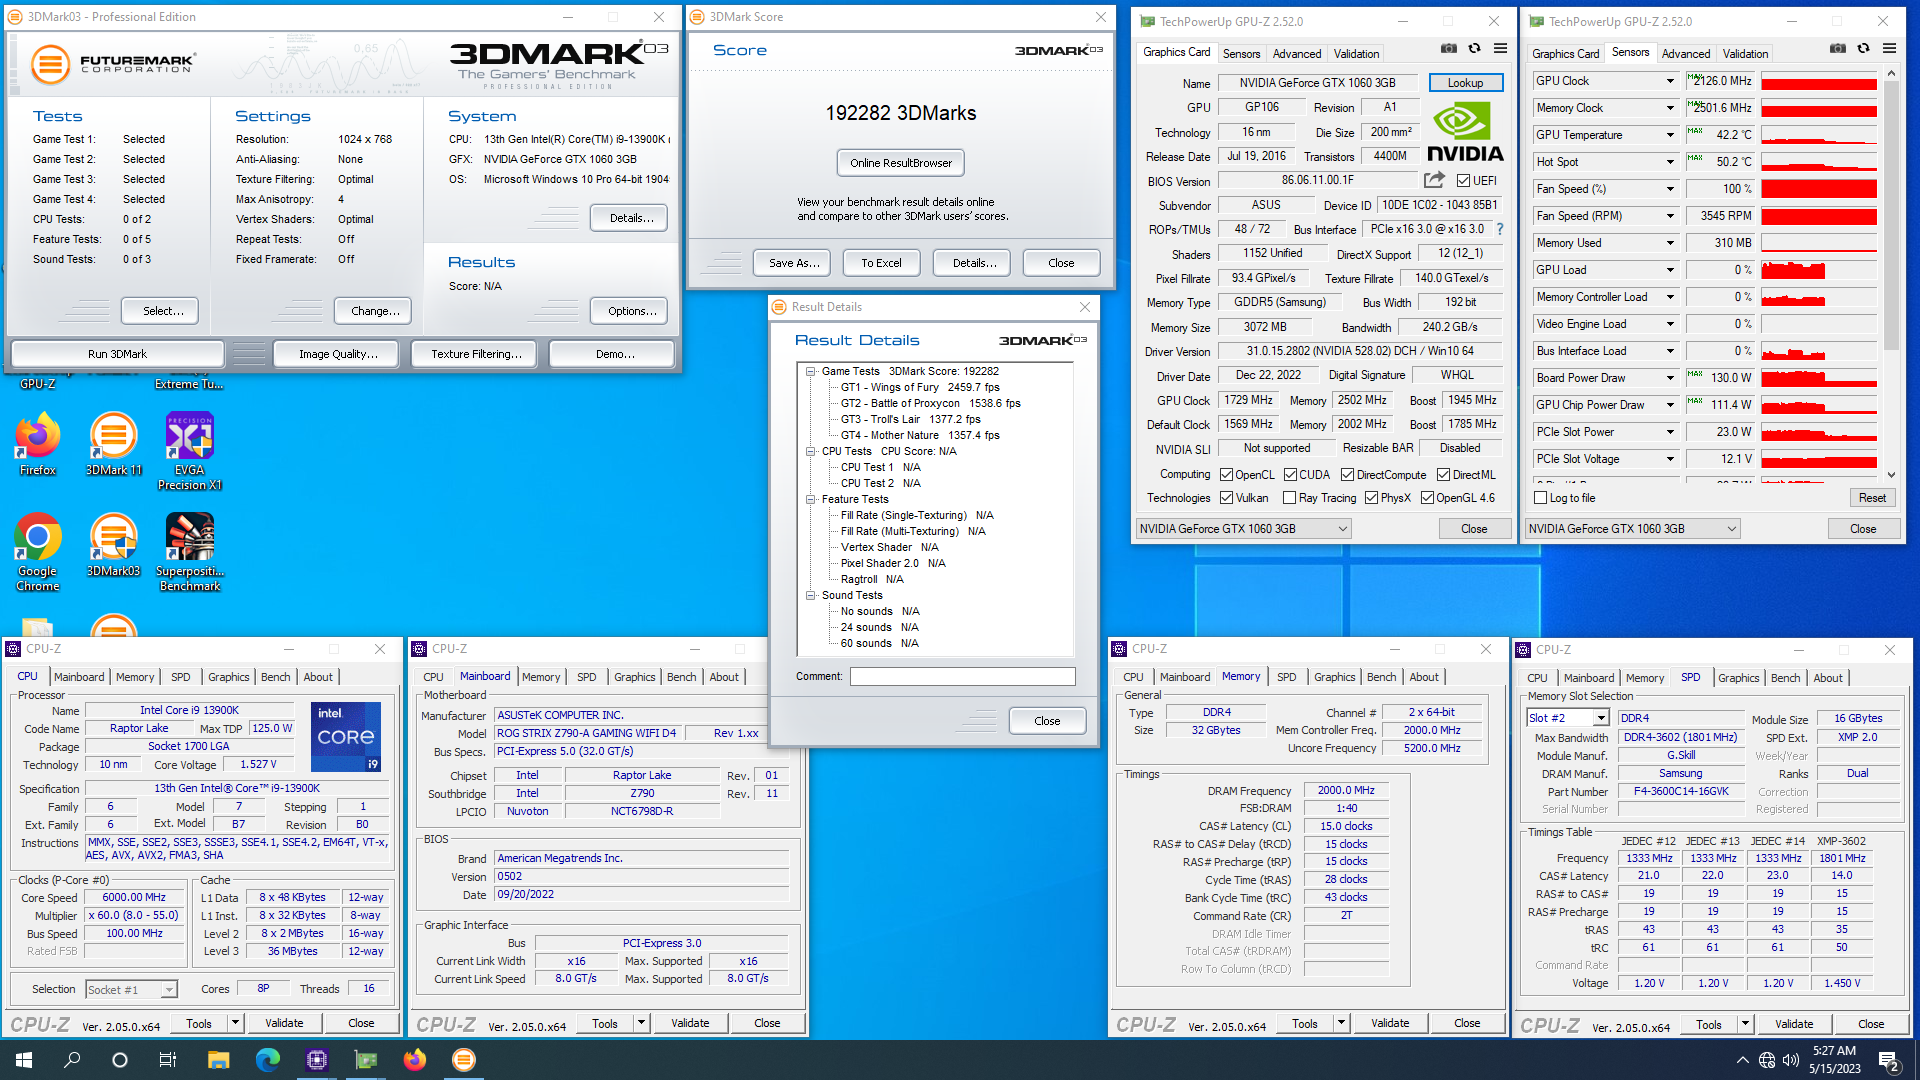
Task: Click the GPU-Z Sensors vertical scrollbar
Action: (1891, 215)
